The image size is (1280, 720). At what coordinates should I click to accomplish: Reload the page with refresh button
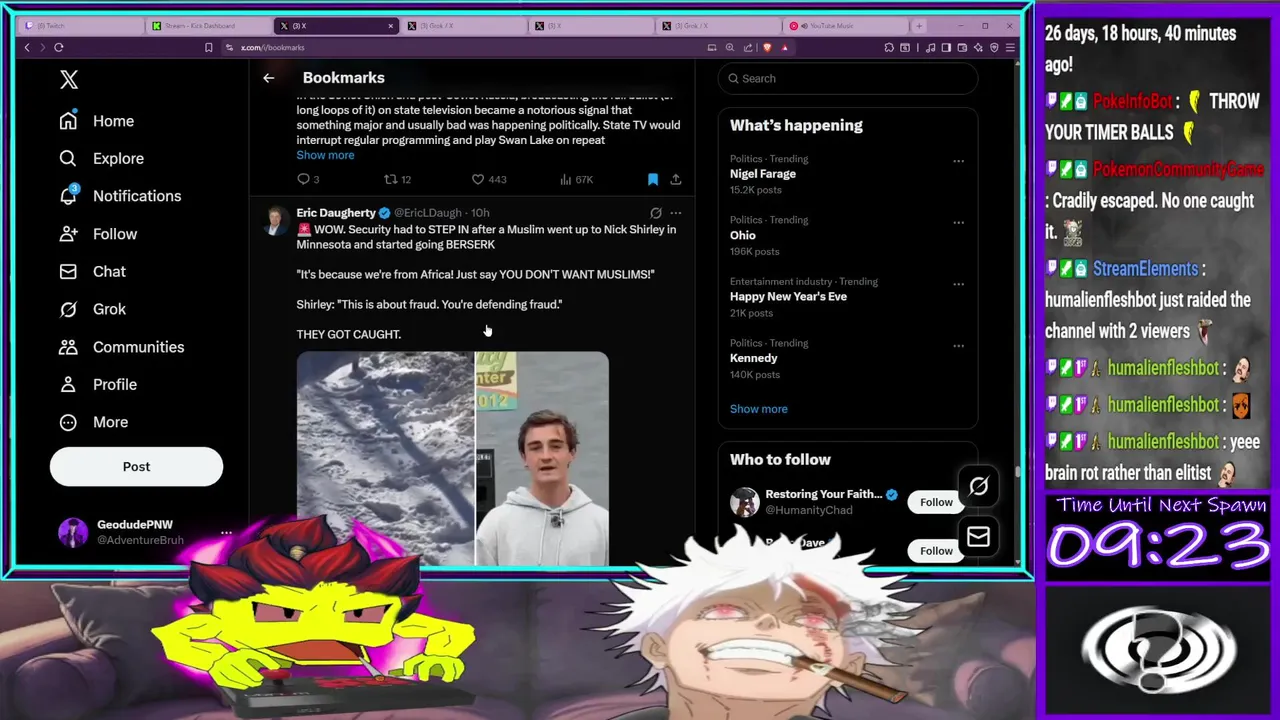pyautogui.click(x=59, y=47)
